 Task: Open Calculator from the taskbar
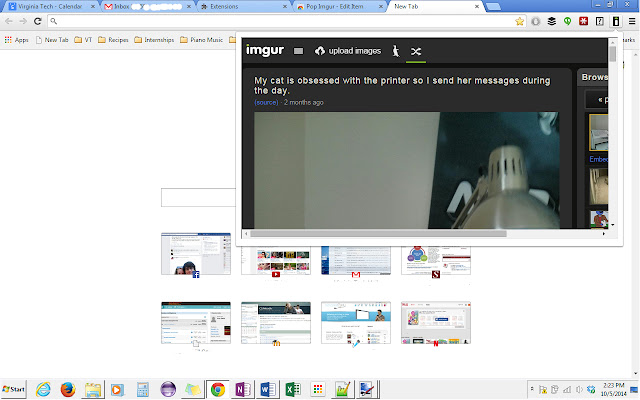(142, 389)
